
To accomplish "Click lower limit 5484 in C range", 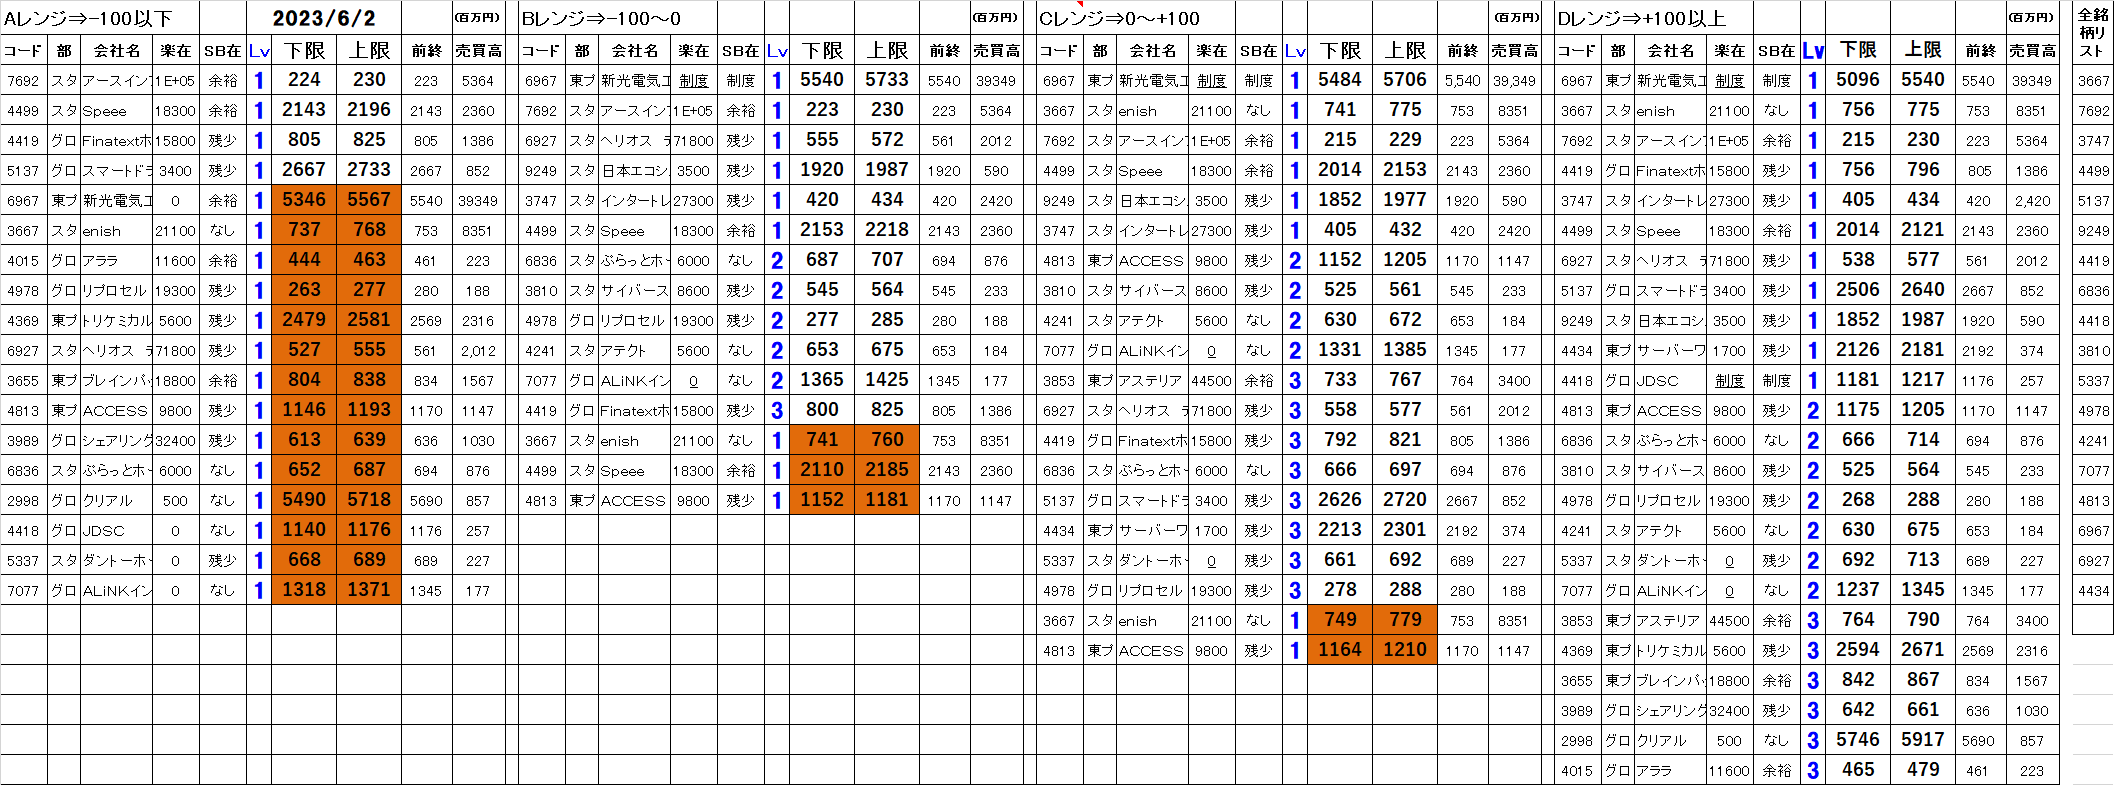I will pyautogui.click(x=1340, y=80).
